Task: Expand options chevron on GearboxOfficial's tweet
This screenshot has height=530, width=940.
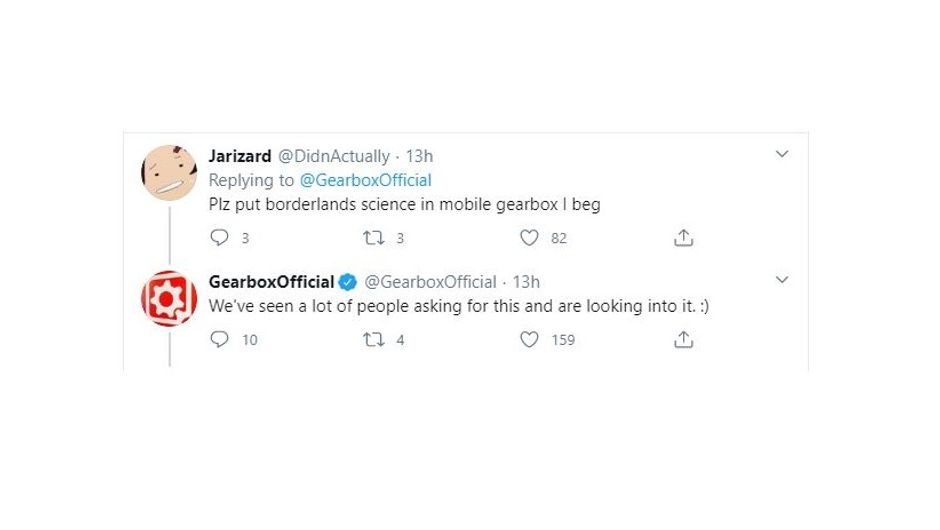Action: [x=782, y=279]
